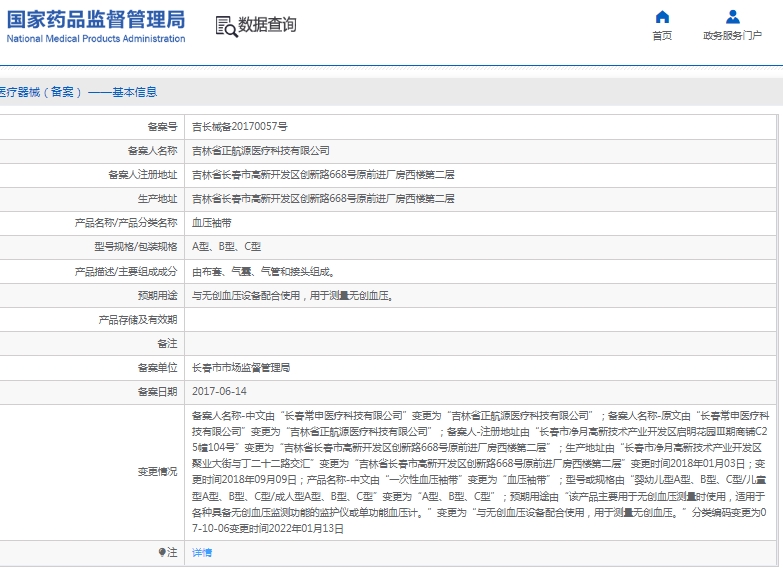Click the 备注 label
The height and width of the screenshot is (570, 783).
click(x=167, y=343)
